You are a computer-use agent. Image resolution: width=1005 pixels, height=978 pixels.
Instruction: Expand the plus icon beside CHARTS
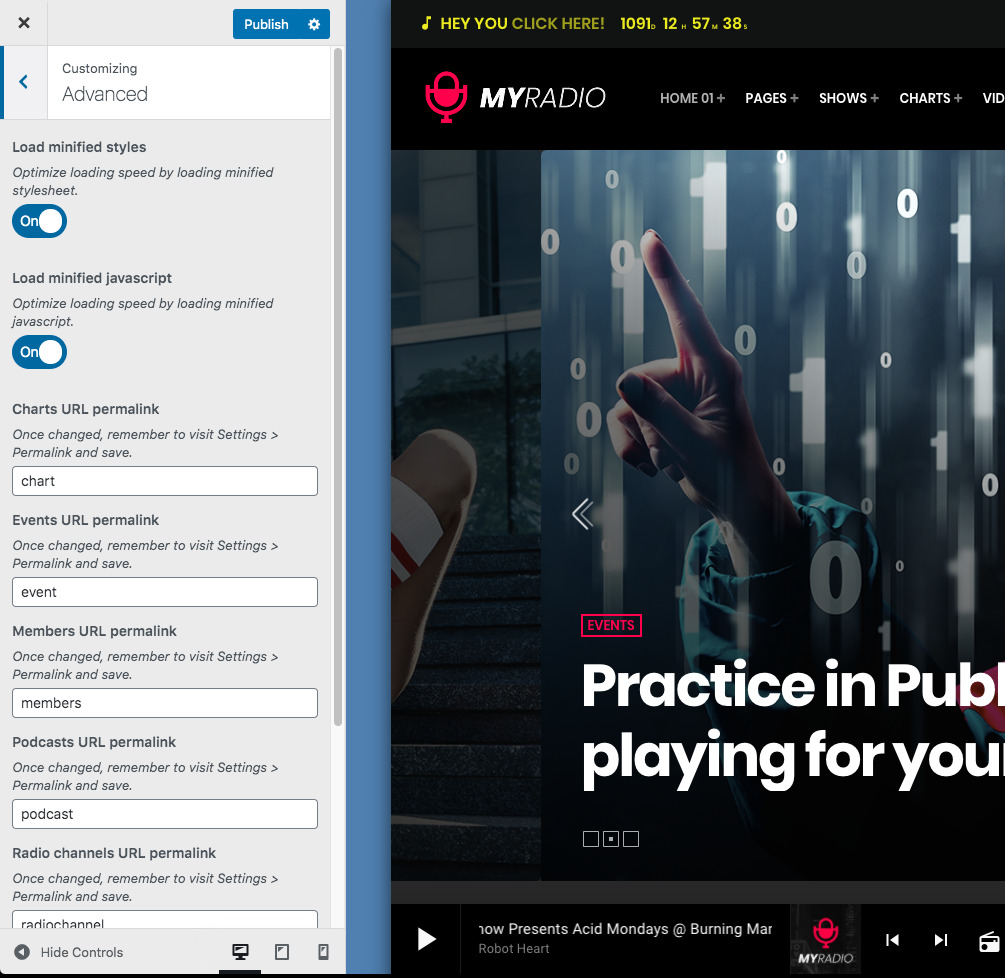[958, 98]
